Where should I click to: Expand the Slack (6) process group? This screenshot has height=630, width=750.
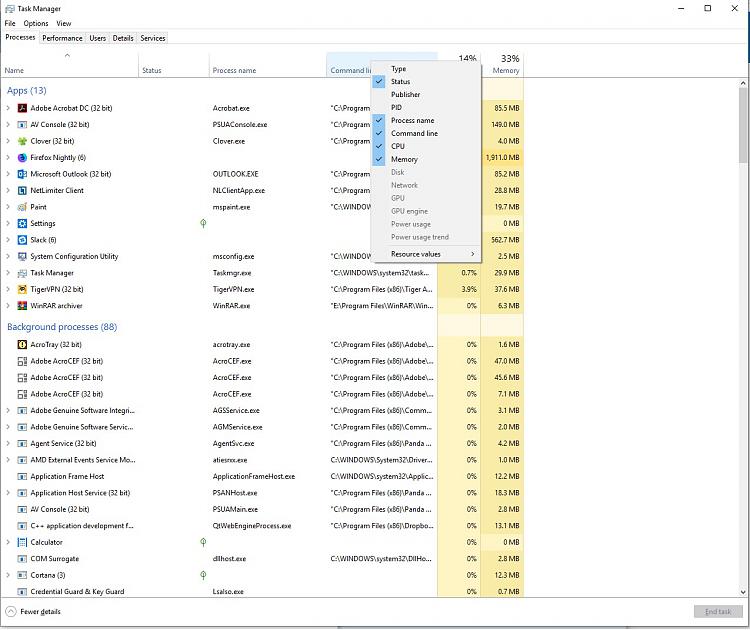tap(8, 240)
